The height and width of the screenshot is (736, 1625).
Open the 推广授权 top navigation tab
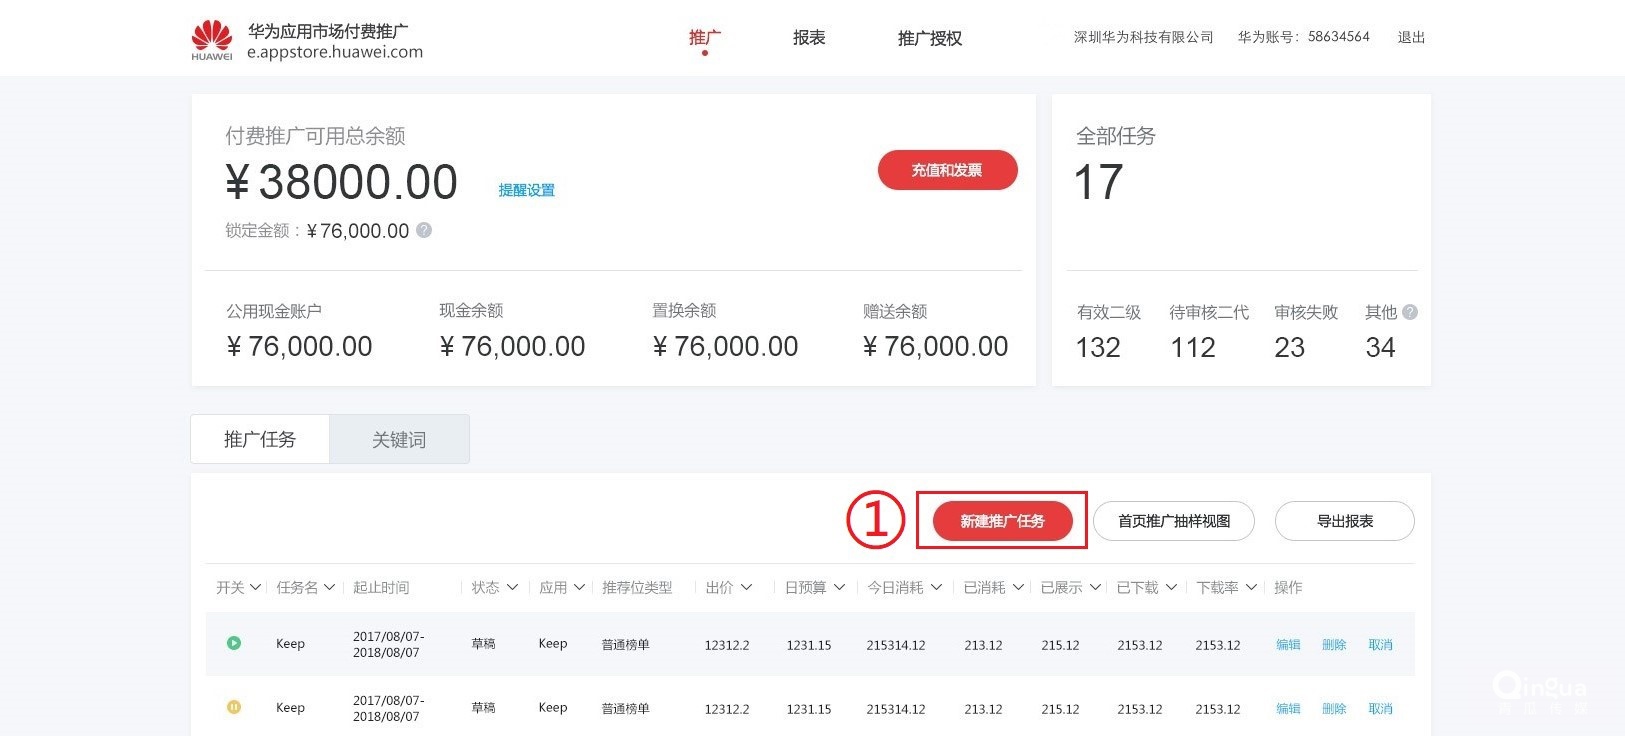(x=930, y=38)
